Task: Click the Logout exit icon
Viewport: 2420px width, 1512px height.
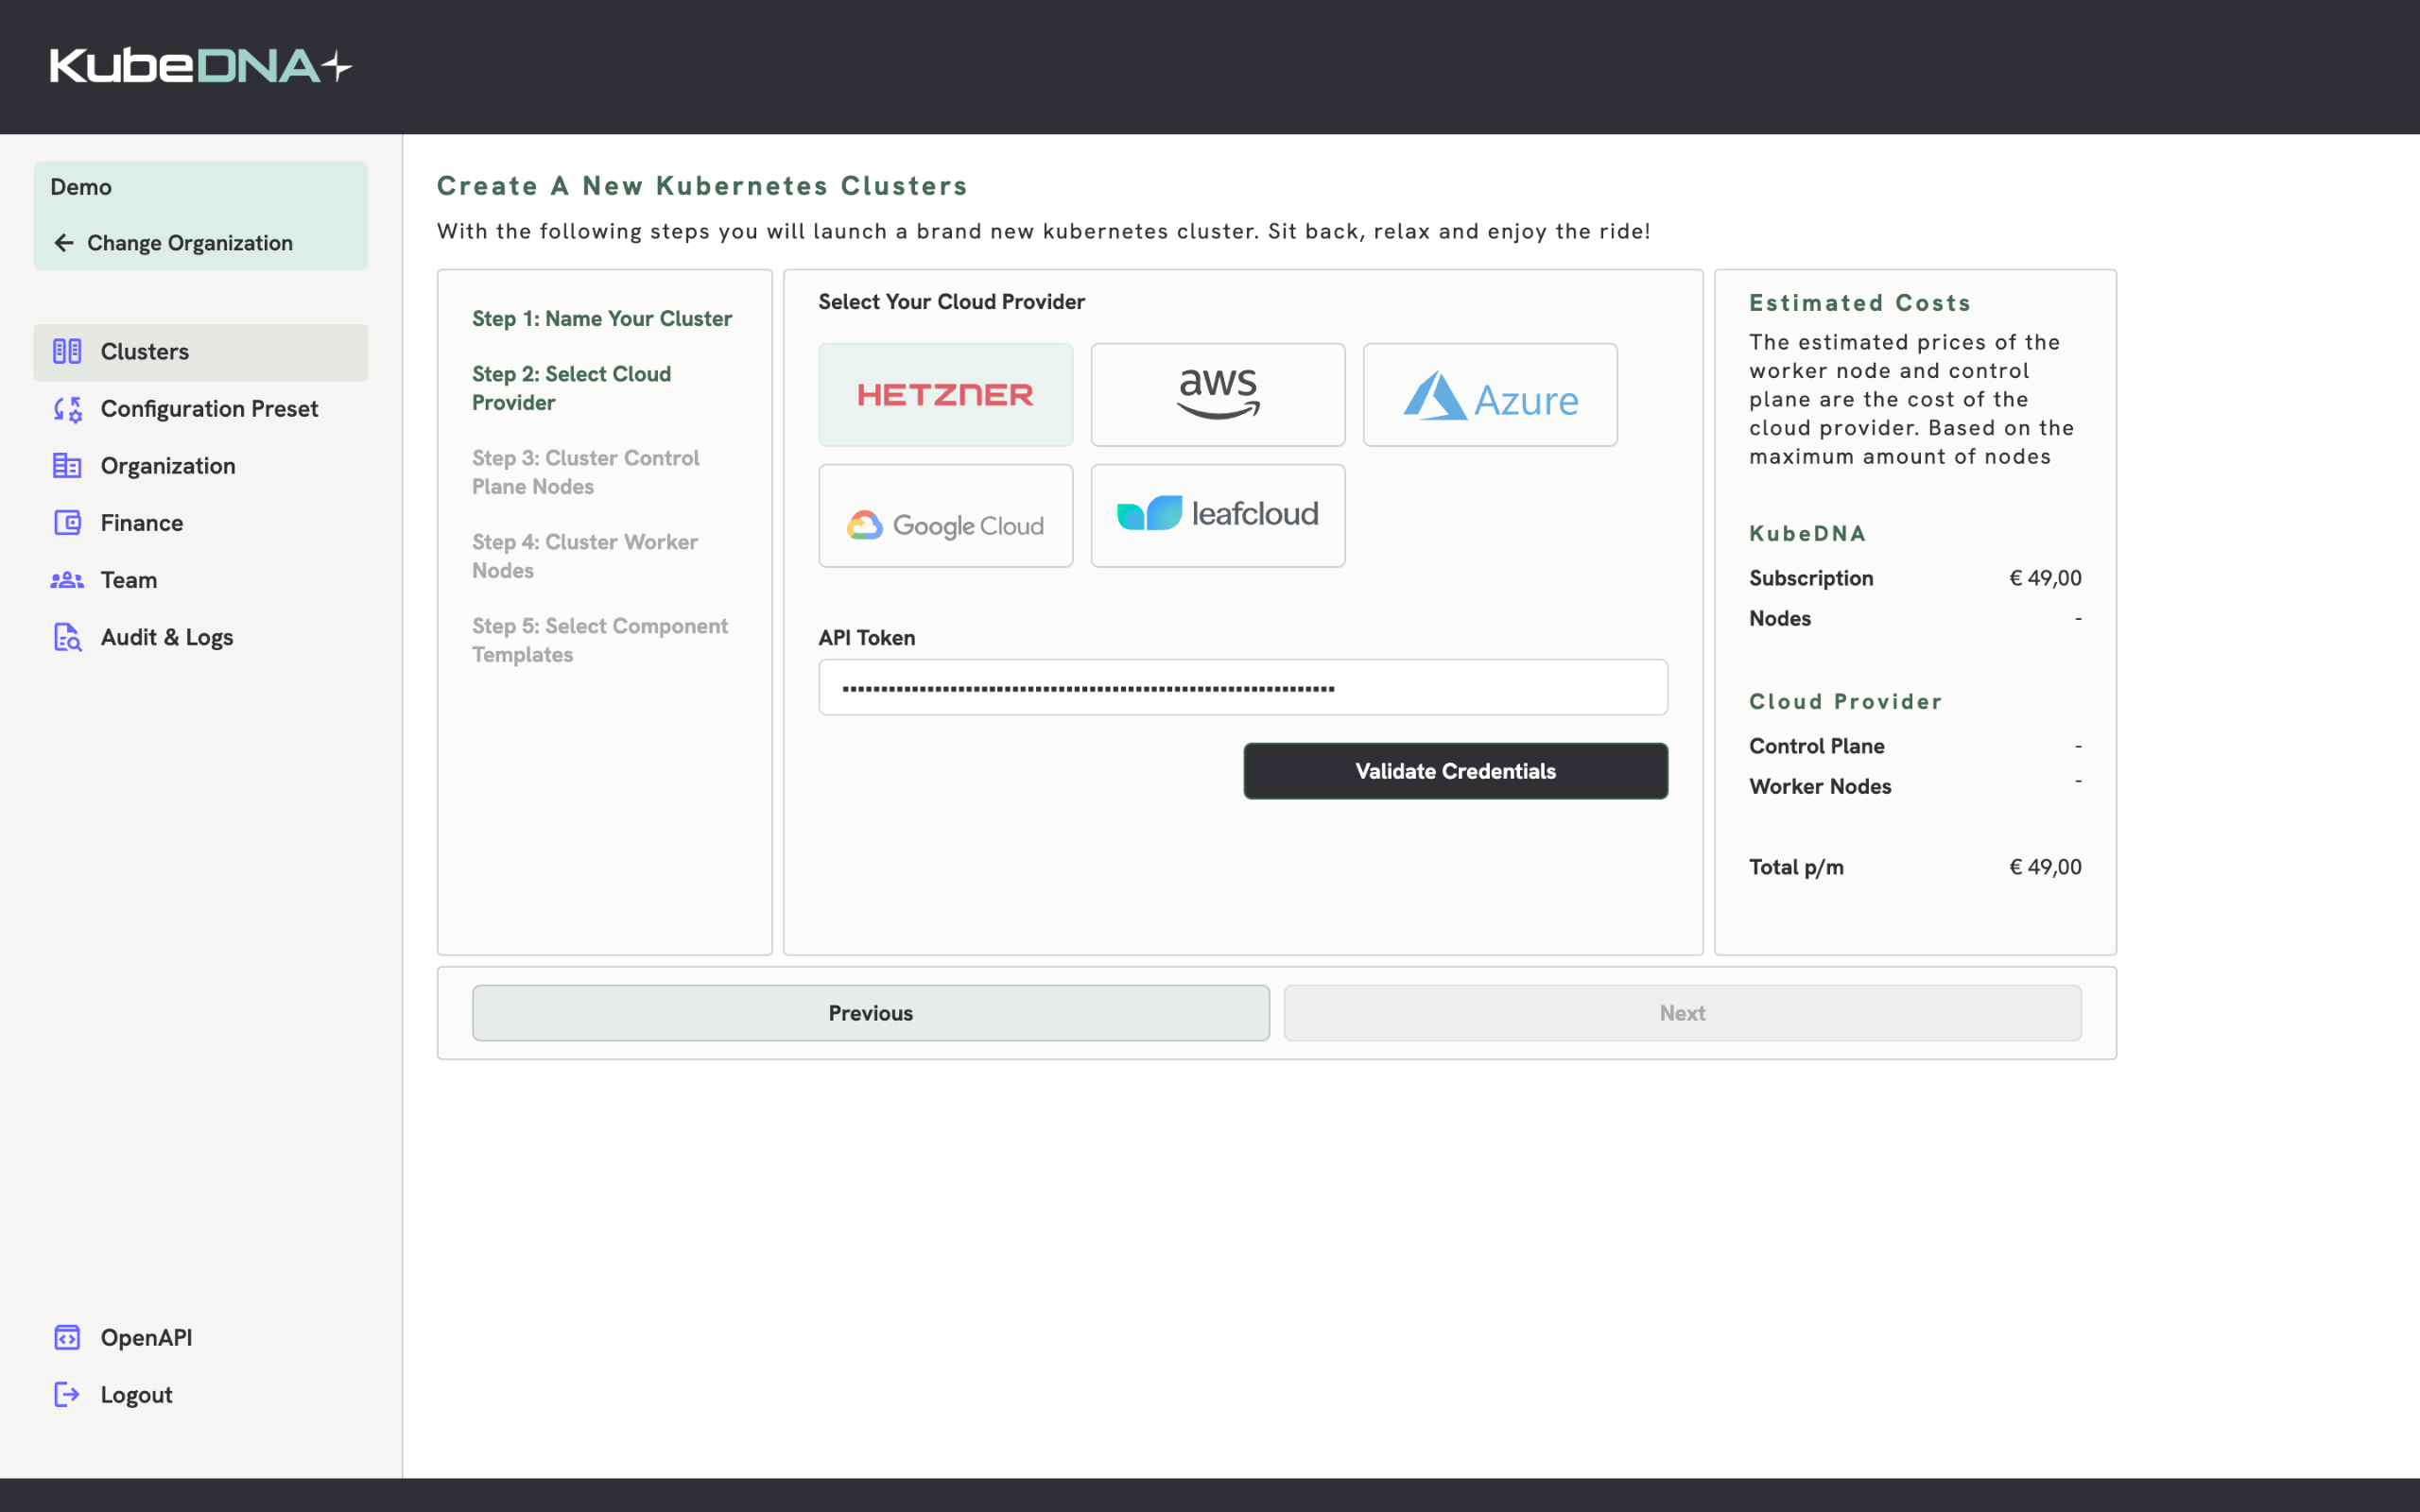Action: 67,1395
